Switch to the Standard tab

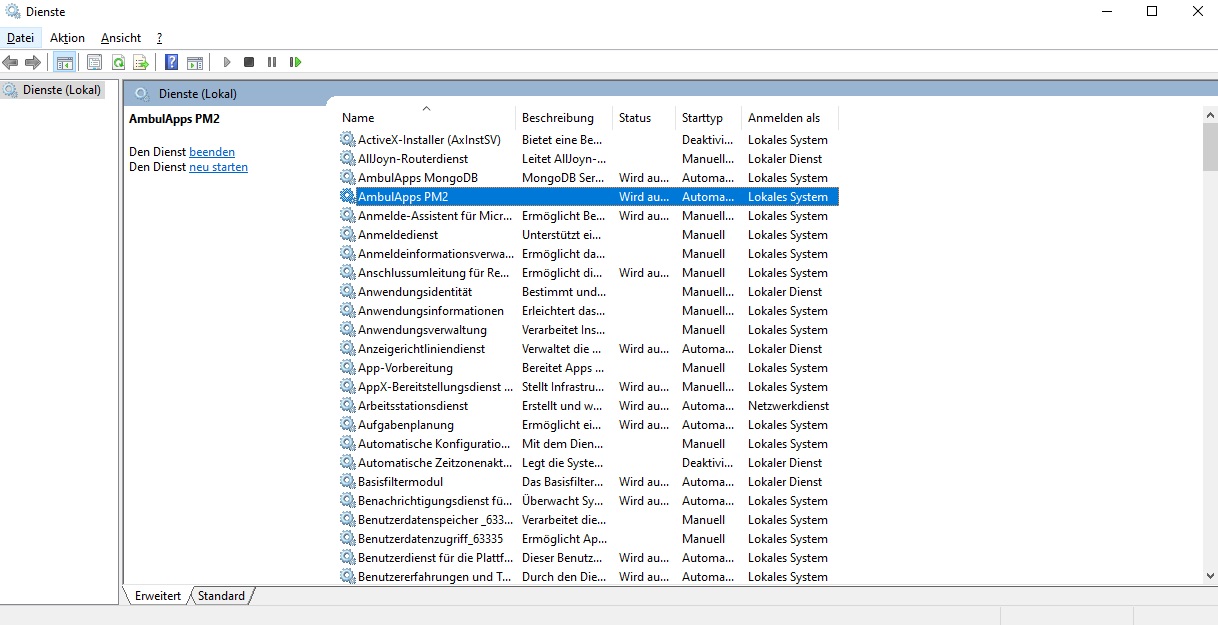pyautogui.click(x=221, y=596)
